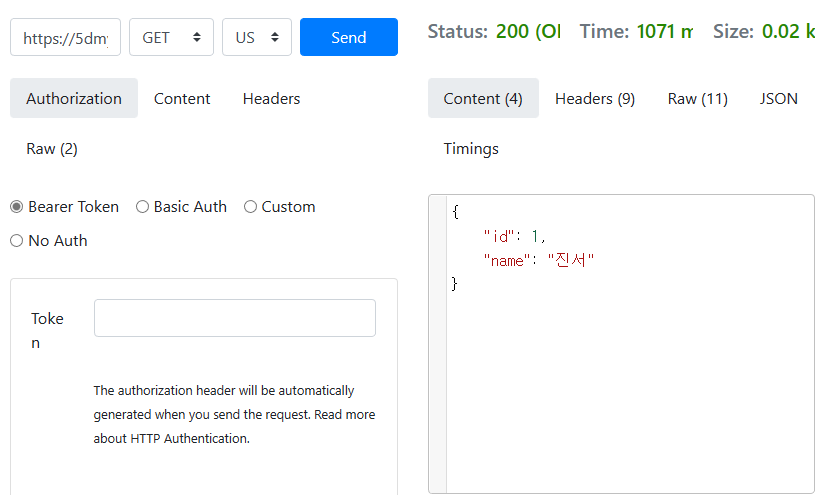Switch to the request Authorization tab

(74, 98)
